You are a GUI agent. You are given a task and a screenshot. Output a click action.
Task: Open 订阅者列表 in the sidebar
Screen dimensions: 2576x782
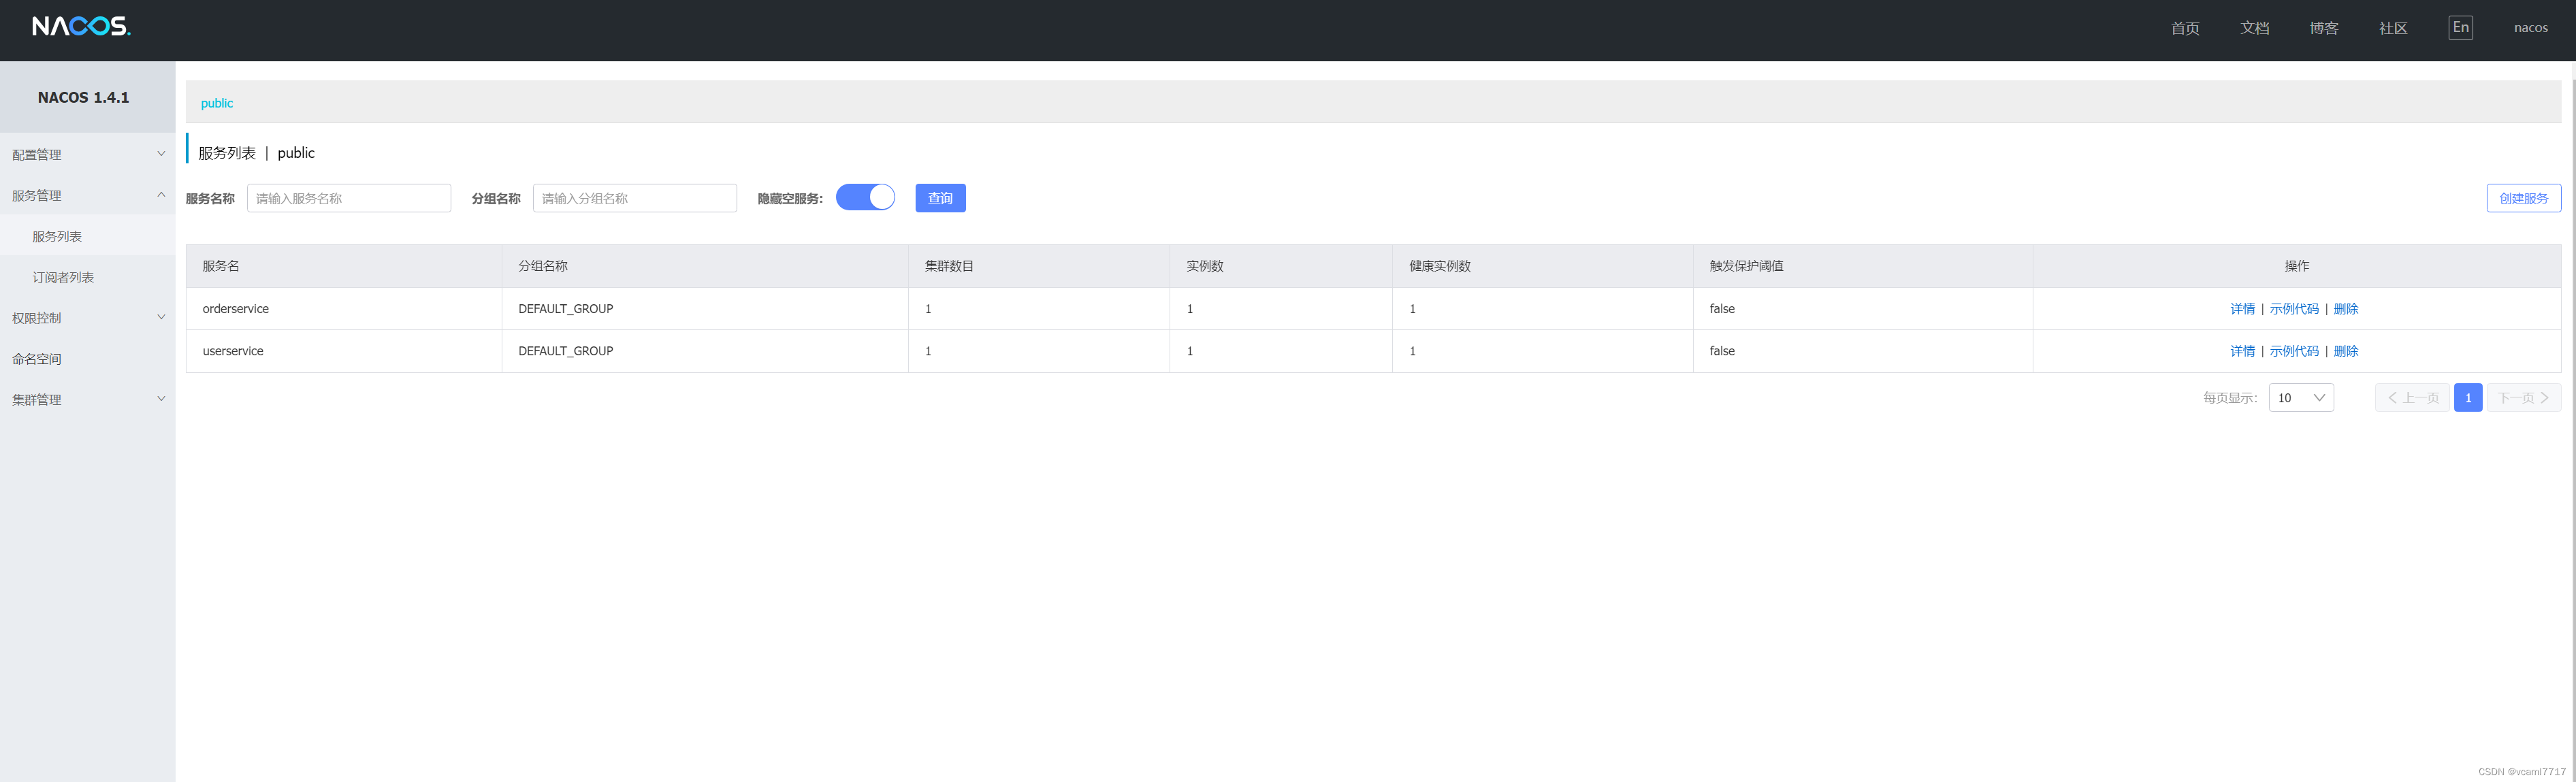click(x=63, y=277)
